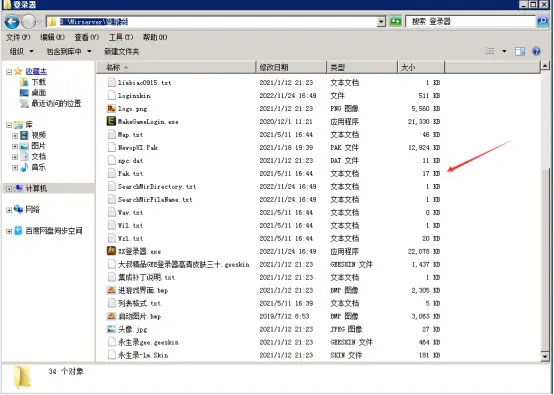
Task: Click the 最近访问的位置 icon
Action: click(24, 103)
